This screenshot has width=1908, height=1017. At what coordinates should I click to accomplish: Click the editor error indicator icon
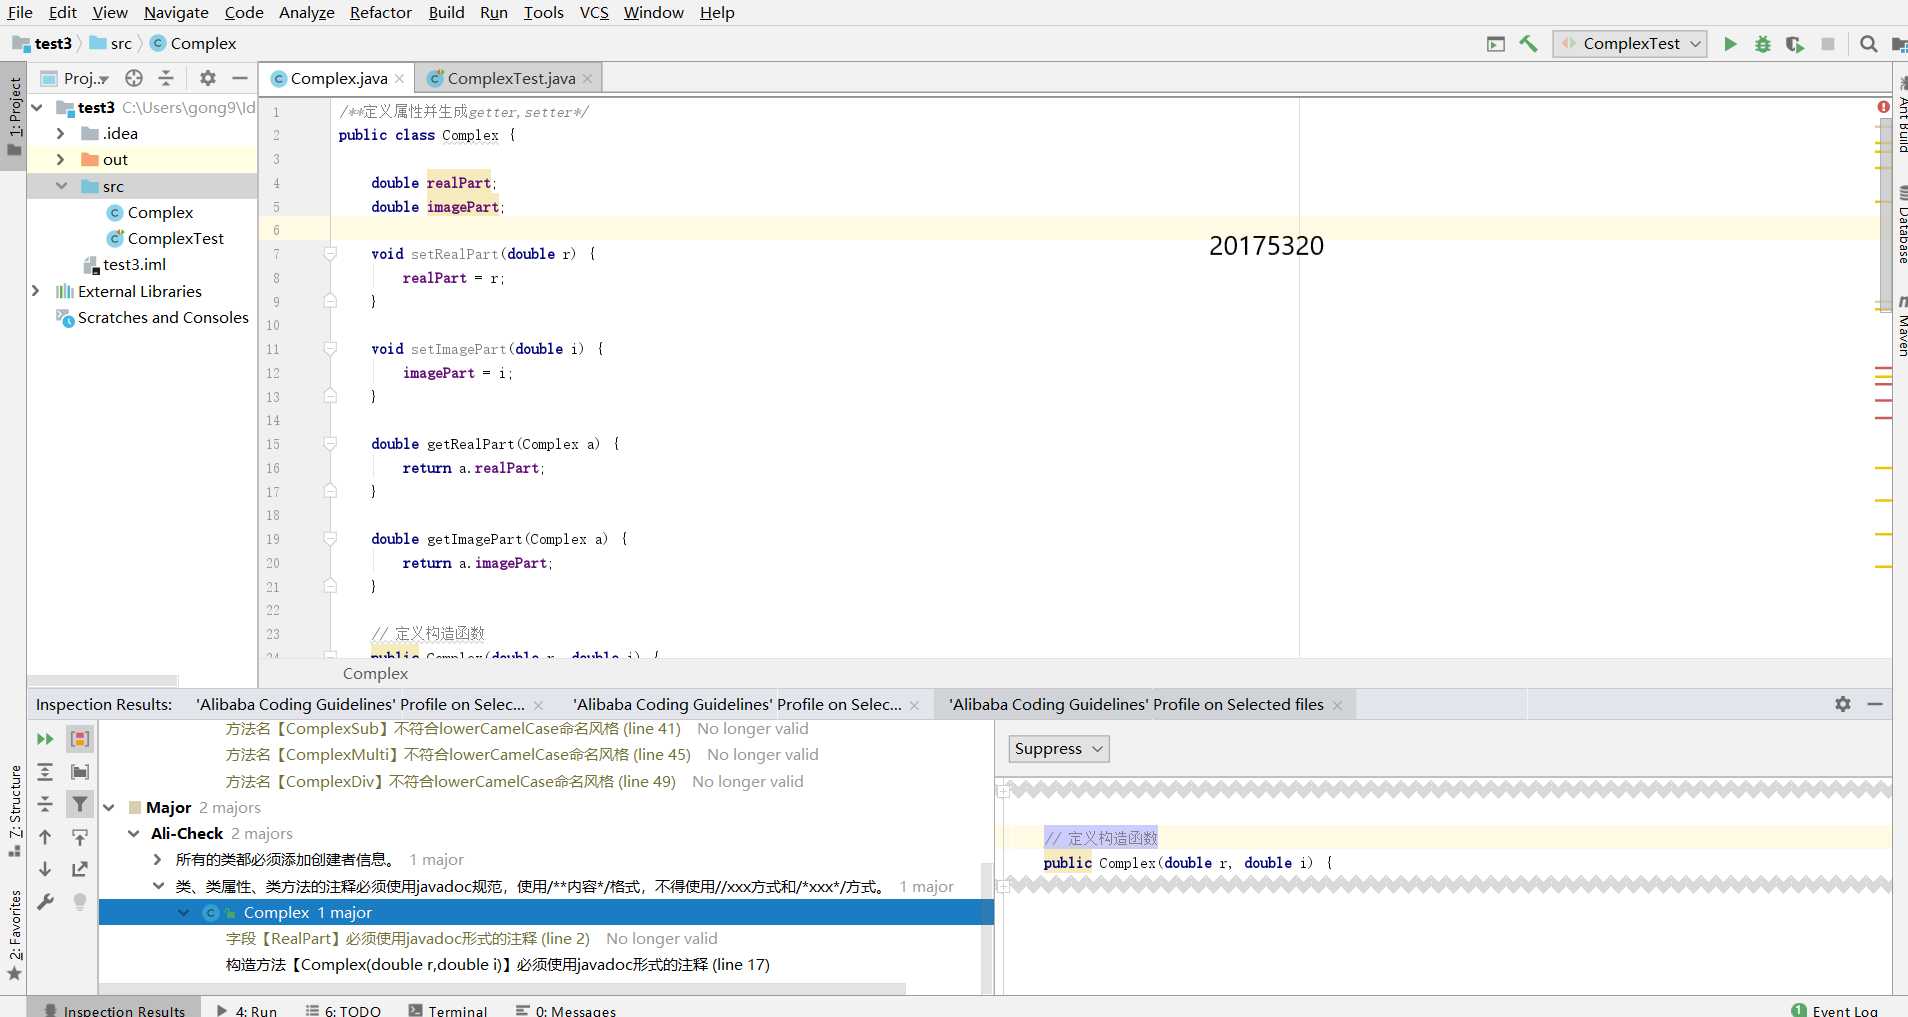[1883, 107]
